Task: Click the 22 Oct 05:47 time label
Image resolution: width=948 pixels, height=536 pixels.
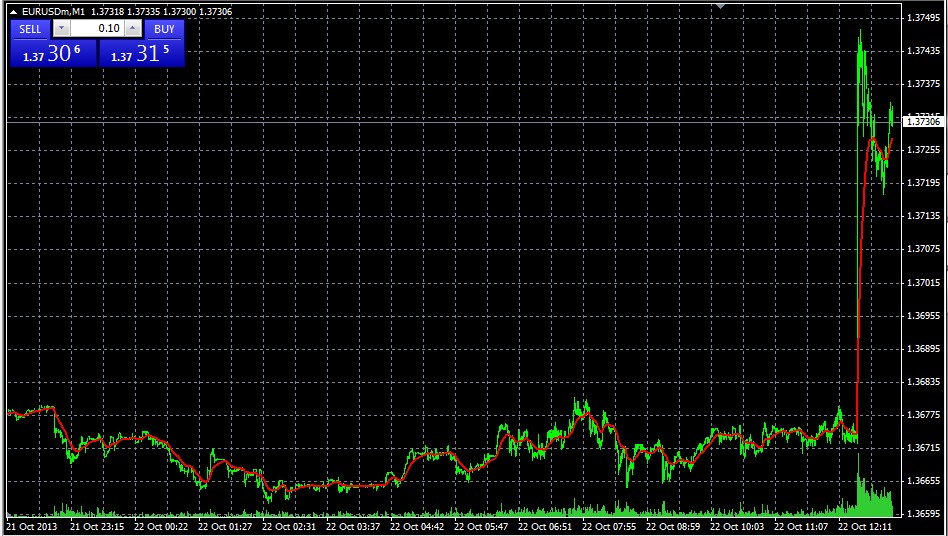Action: coord(482,526)
